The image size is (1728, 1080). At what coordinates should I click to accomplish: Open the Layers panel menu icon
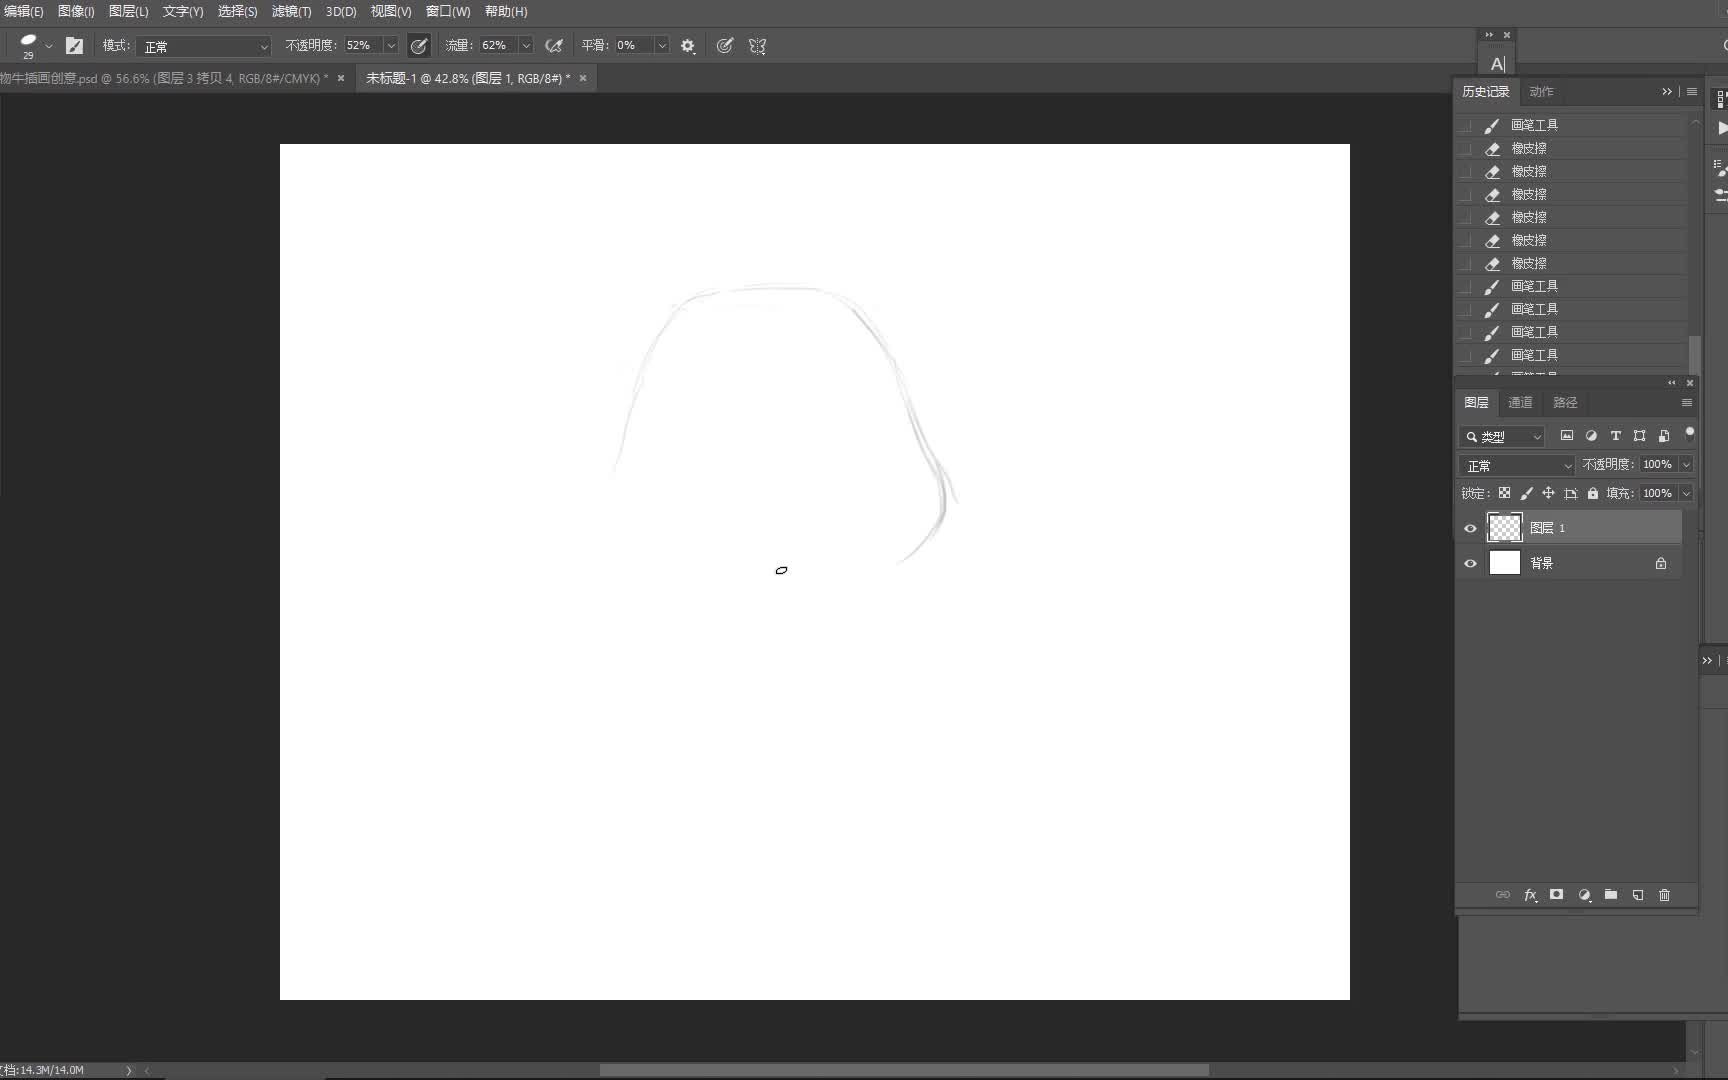click(x=1687, y=403)
